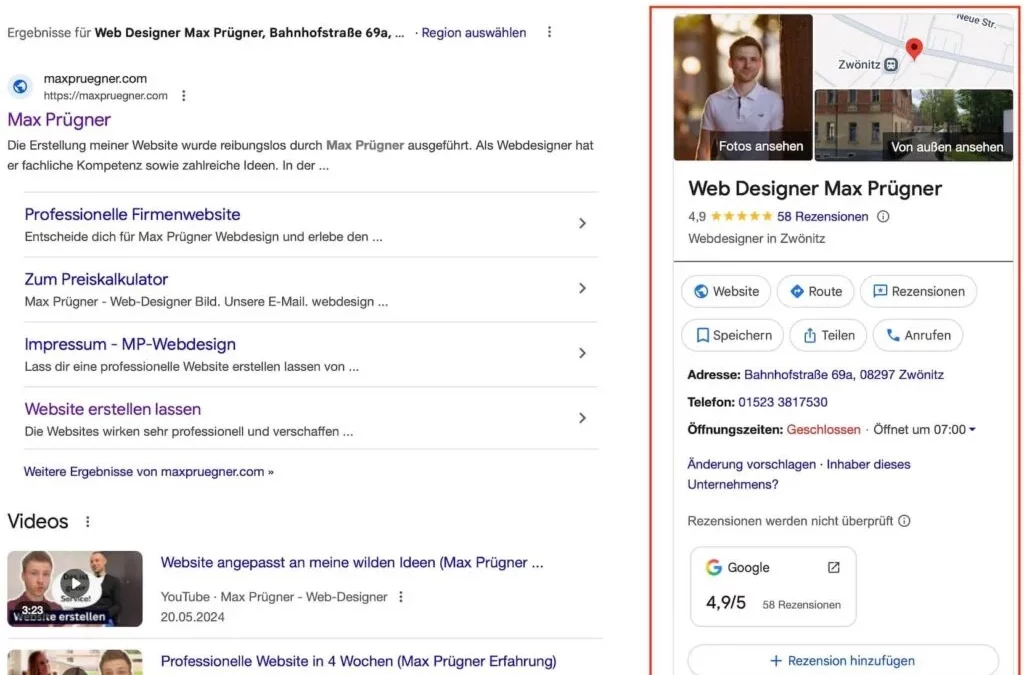The image size is (1024, 675).
Task: Click the Region auswählen link
Action: pos(473,33)
